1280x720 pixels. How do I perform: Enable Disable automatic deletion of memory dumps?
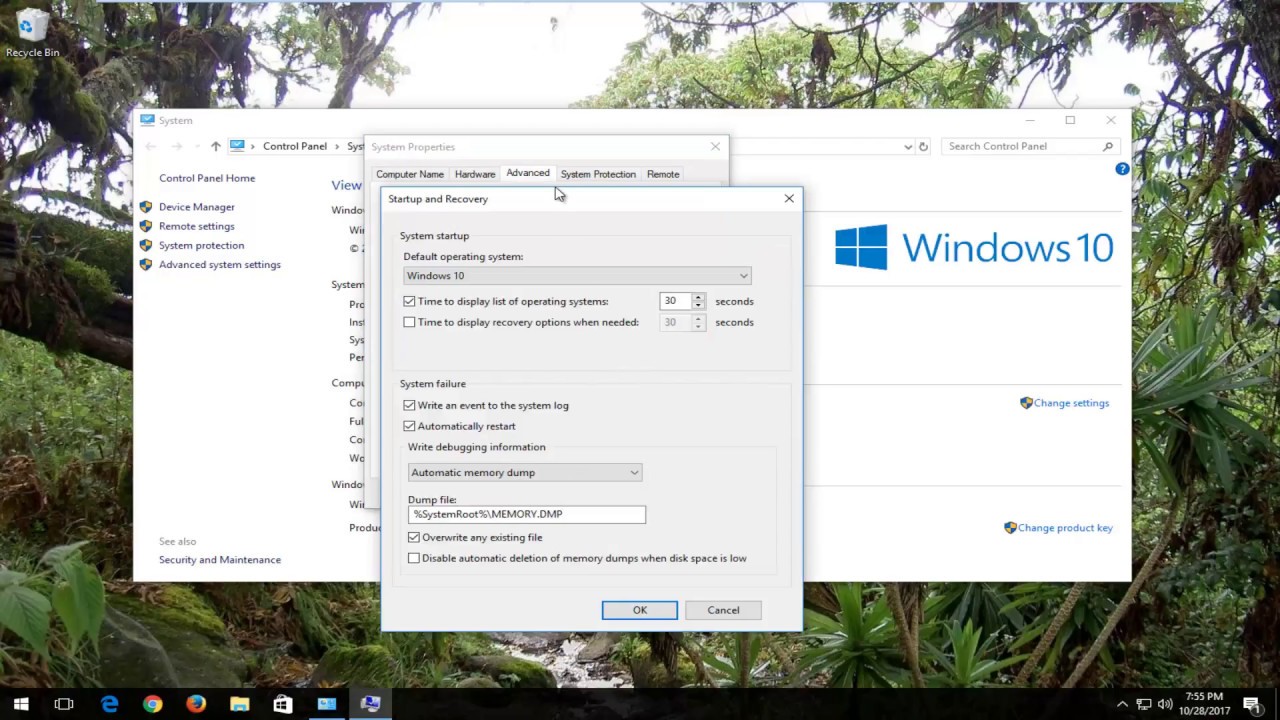point(413,558)
